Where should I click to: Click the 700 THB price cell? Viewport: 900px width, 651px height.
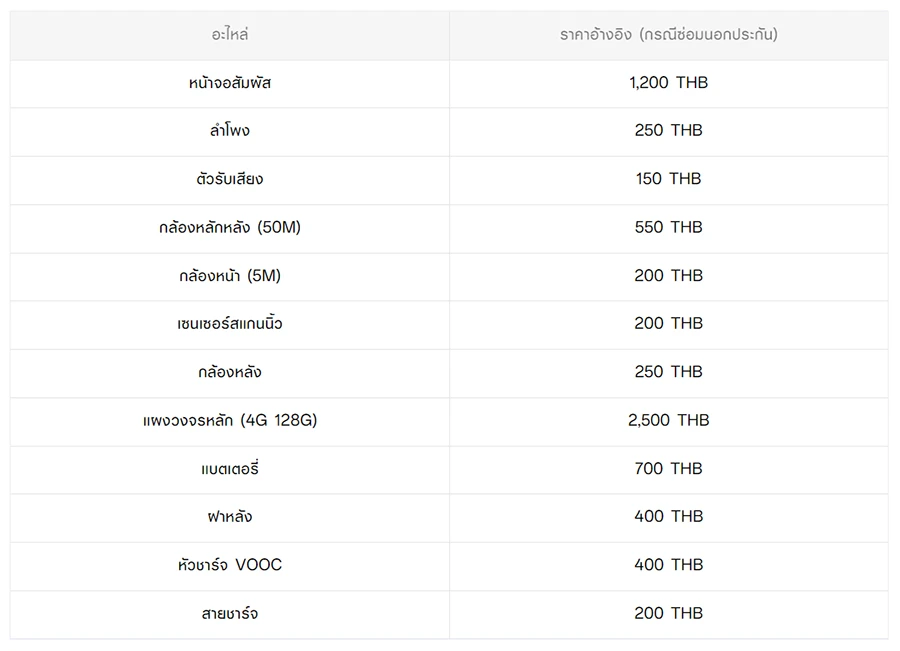pyautogui.click(x=668, y=468)
